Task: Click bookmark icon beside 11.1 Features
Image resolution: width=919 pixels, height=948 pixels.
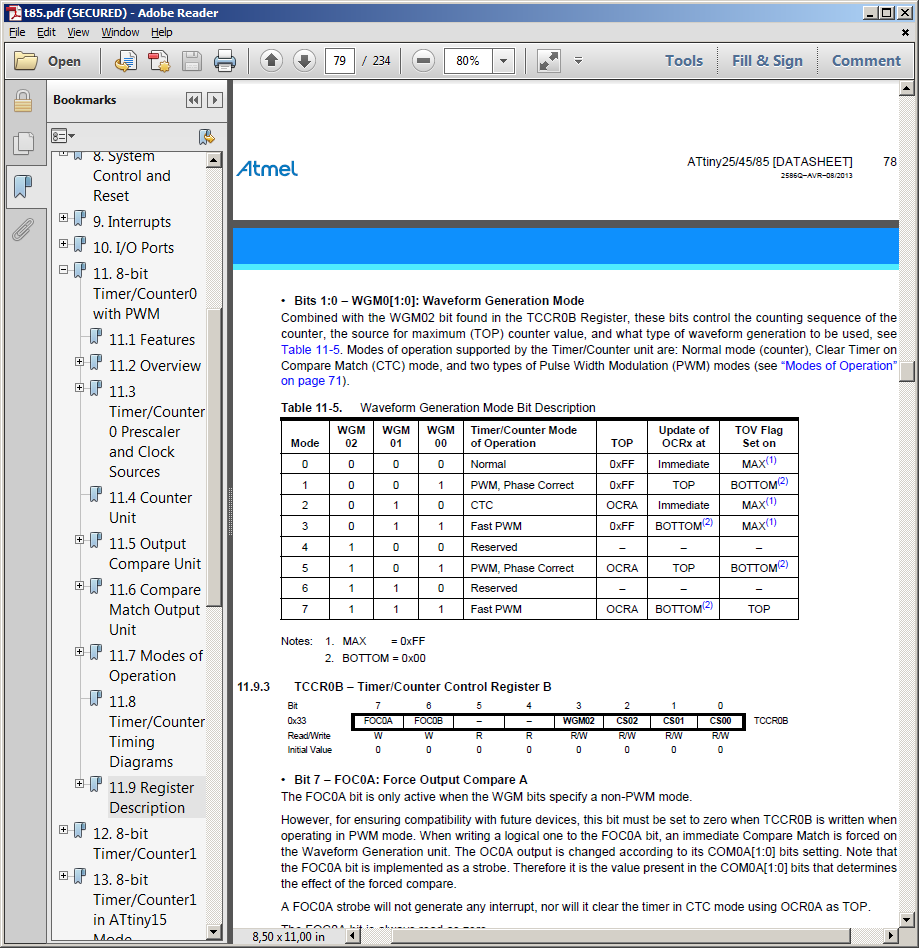Action: pos(96,336)
